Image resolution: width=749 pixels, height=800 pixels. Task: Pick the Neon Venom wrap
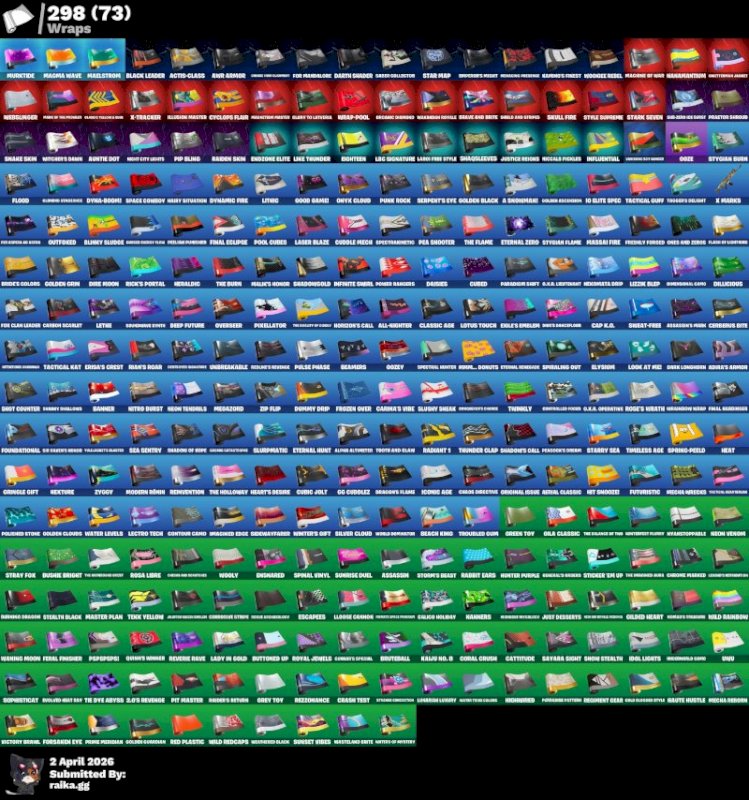(727, 519)
